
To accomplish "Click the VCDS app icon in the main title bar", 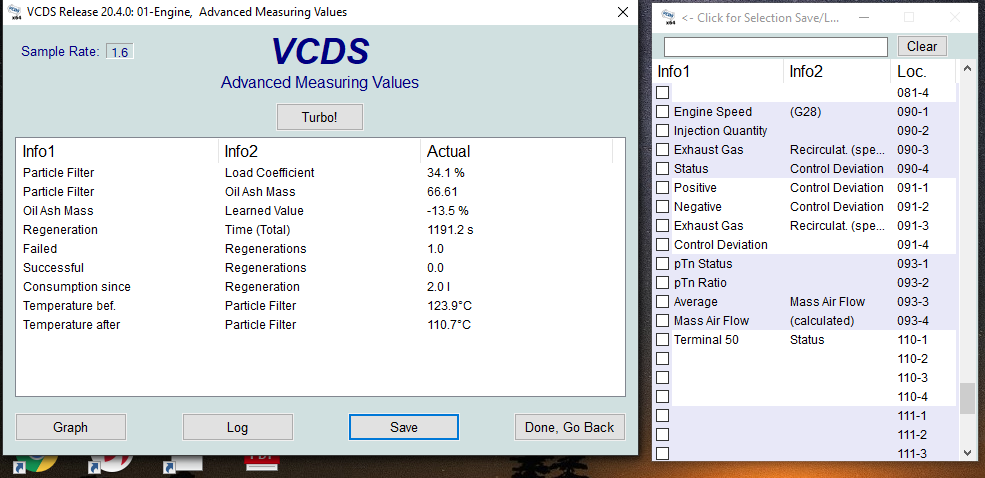I will 14,12.
